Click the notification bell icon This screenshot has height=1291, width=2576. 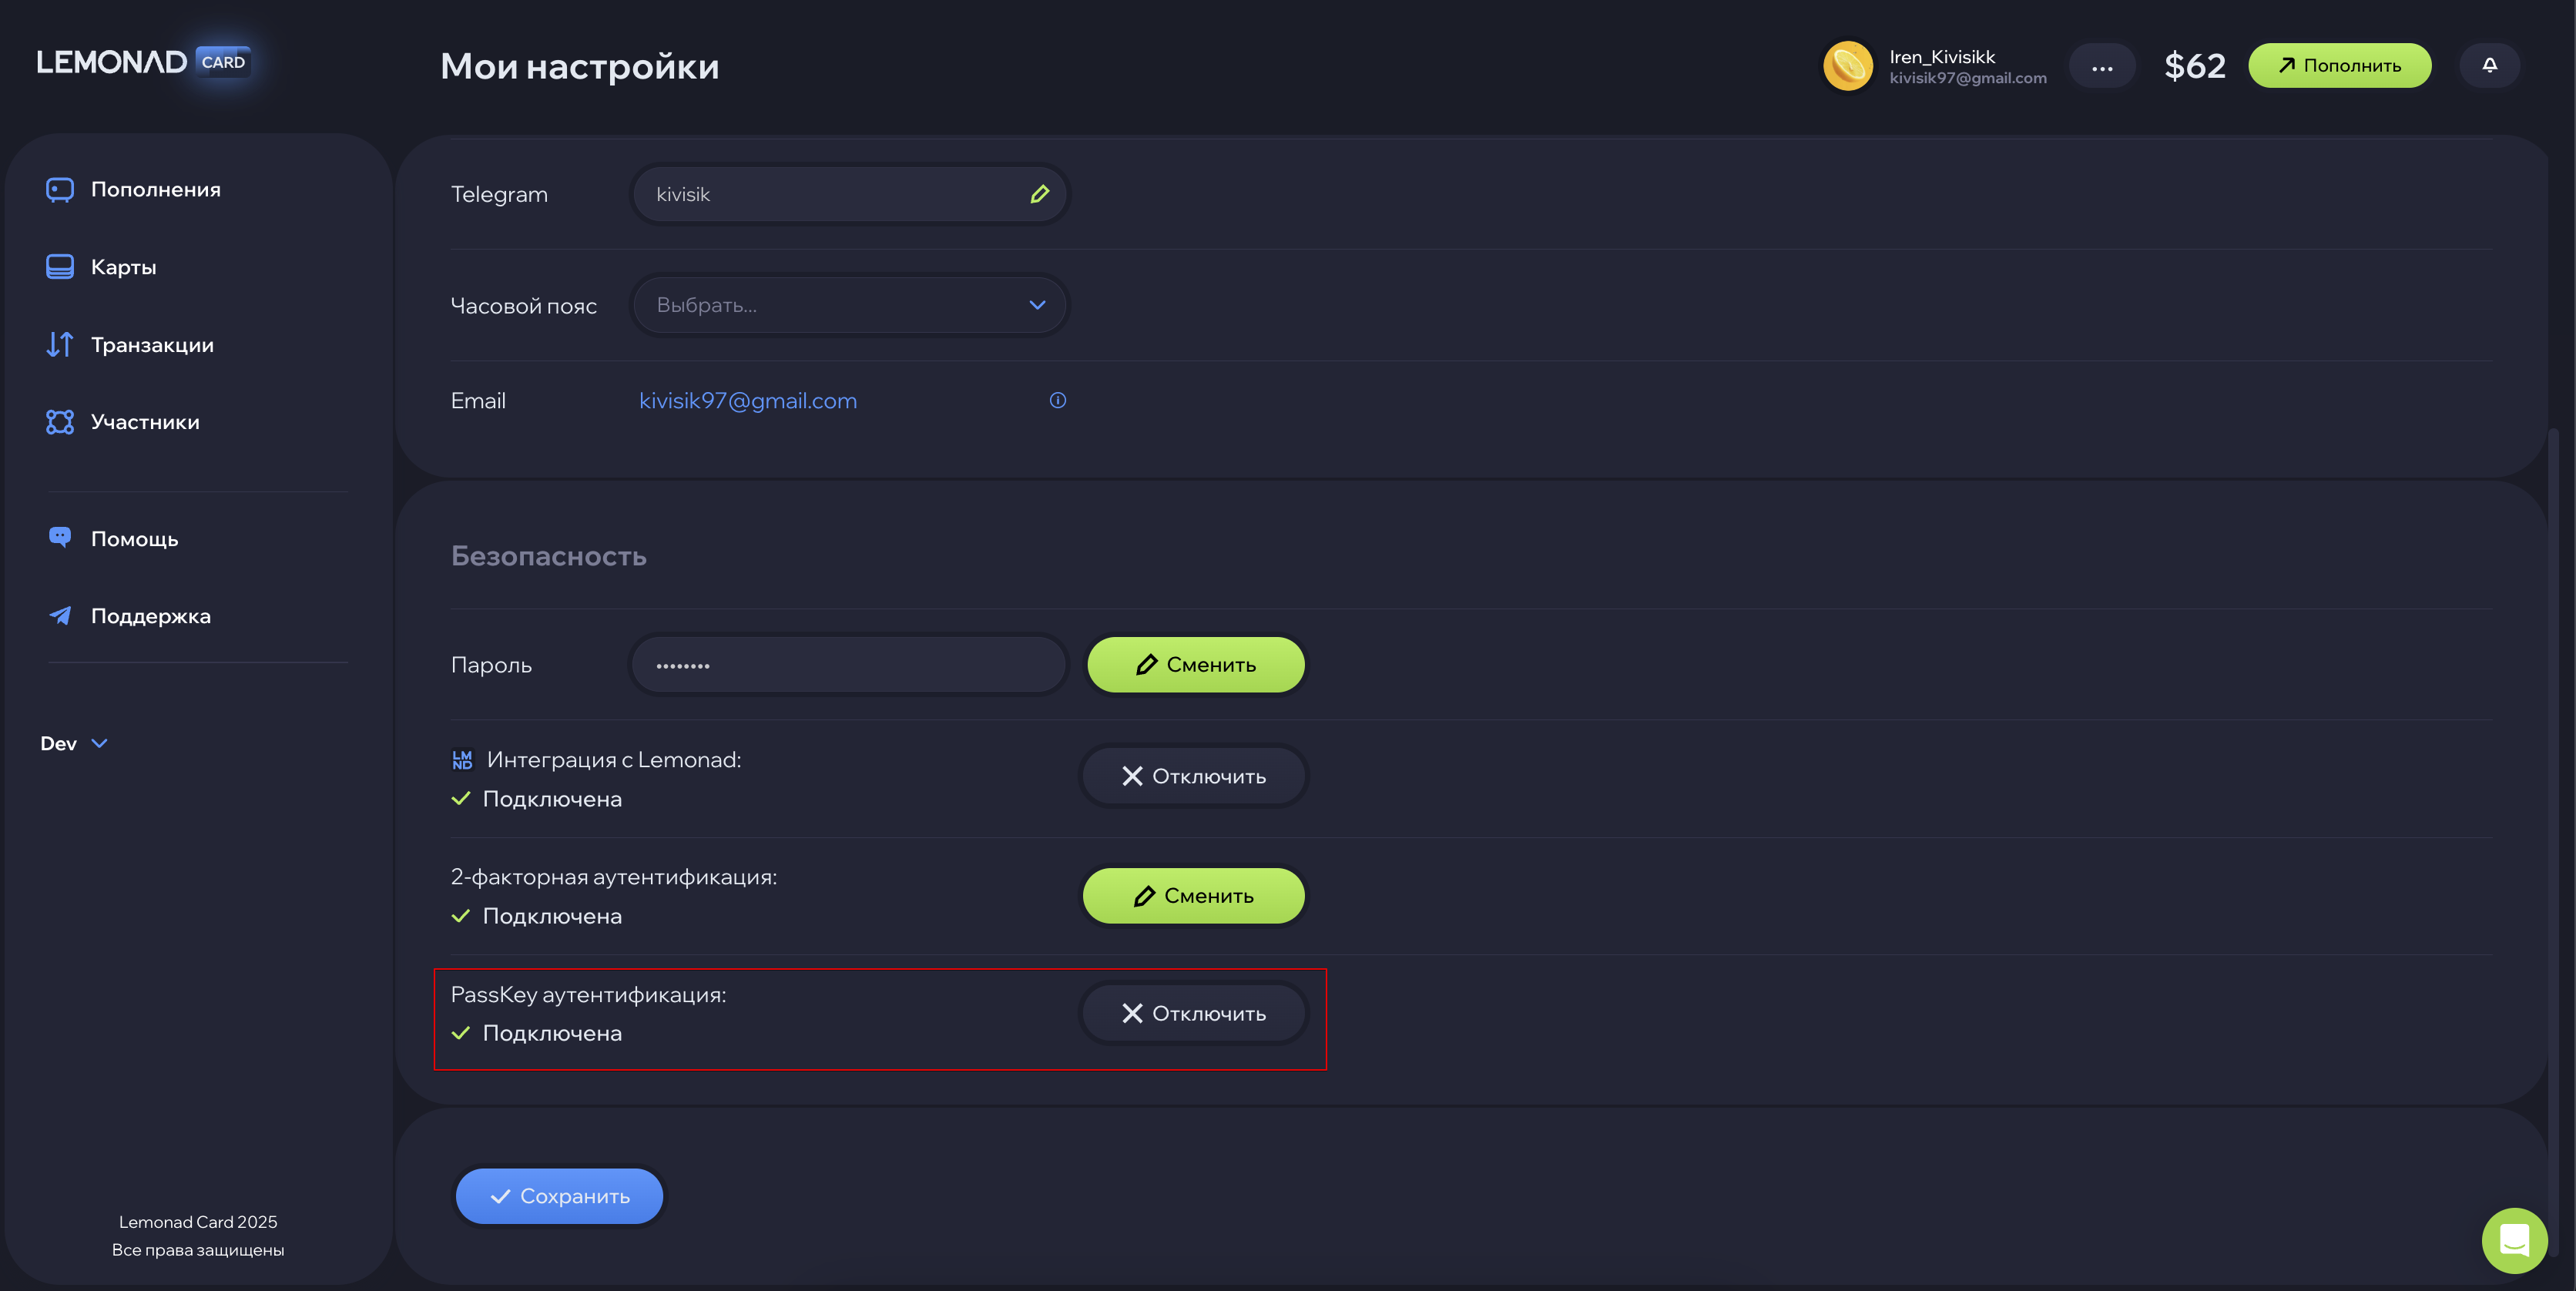(x=2489, y=65)
